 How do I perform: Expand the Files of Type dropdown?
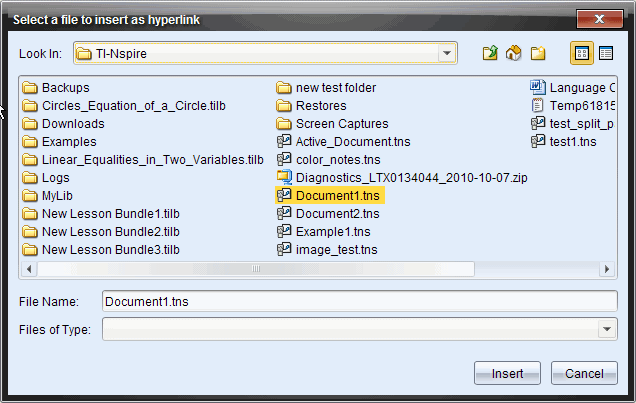pyautogui.click(x=607, y=329)
